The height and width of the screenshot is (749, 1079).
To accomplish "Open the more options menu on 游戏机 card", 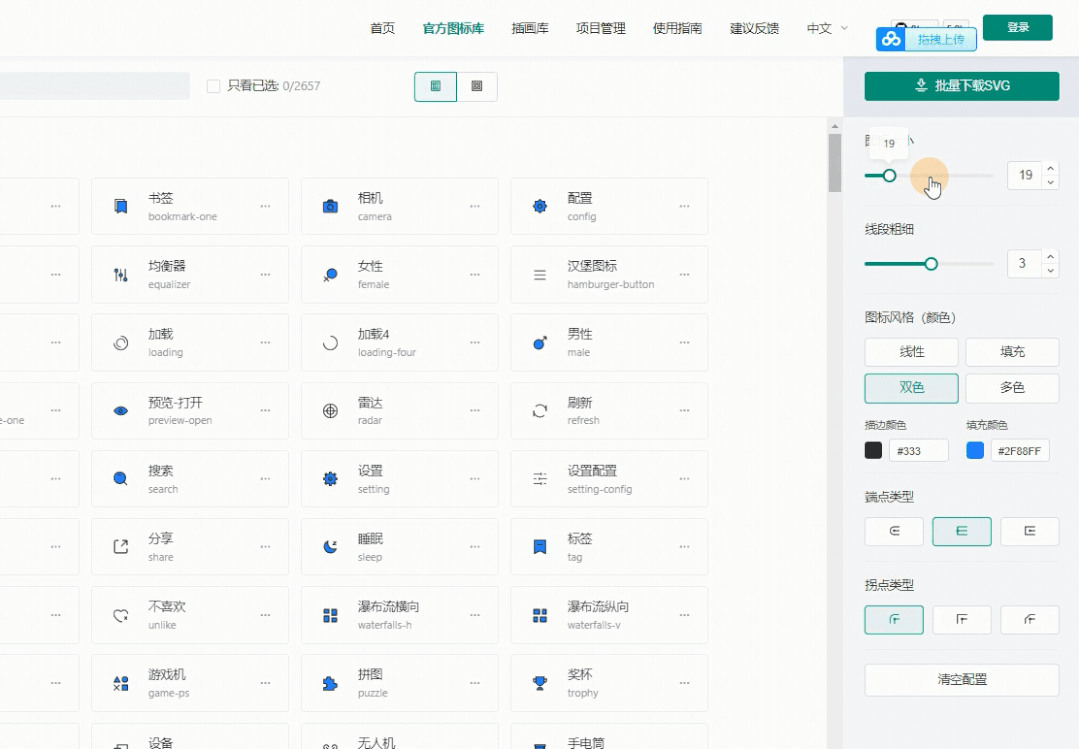I will tap(265, 683).
